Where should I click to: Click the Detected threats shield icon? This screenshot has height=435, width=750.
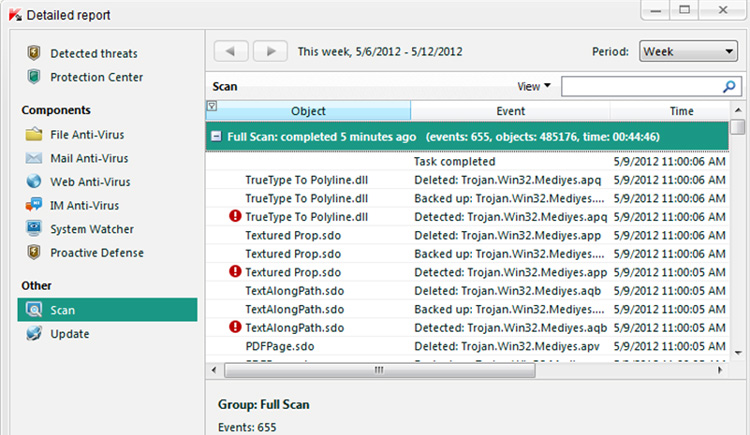click(x=34, y=53)
